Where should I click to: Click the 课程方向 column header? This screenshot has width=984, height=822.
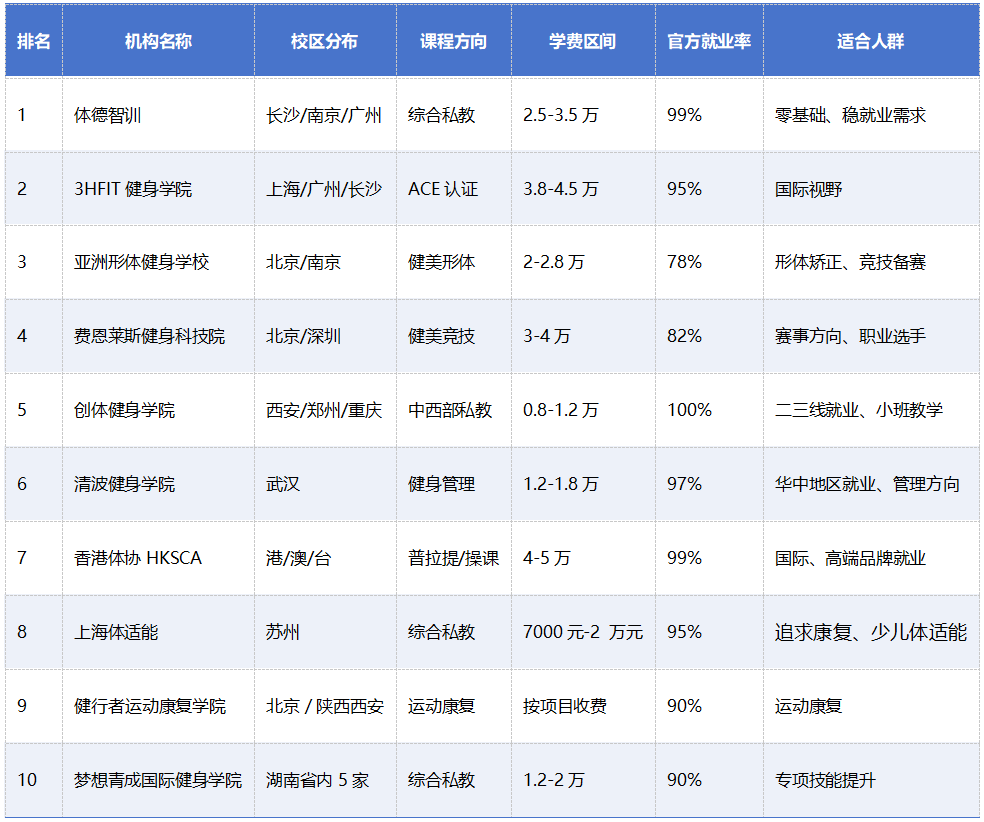pyautogui.click(x=454, y=41)
